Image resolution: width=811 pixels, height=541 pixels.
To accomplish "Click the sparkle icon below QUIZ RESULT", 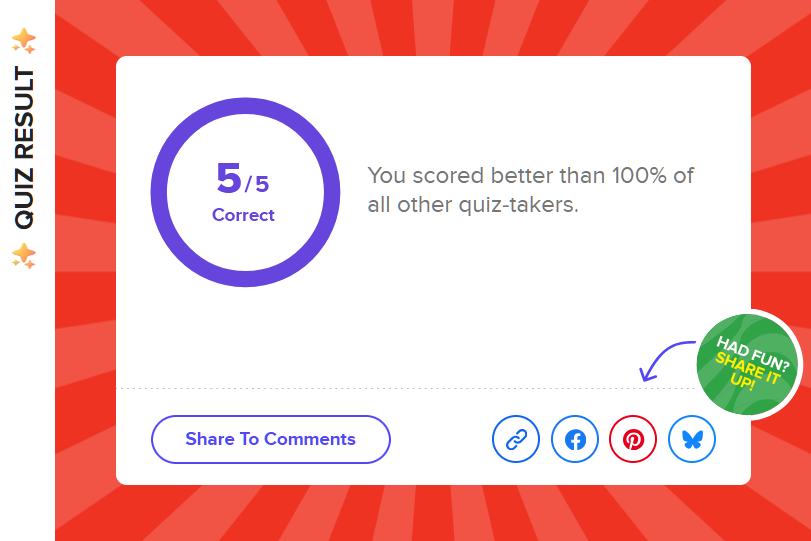I will pos(24,256).
